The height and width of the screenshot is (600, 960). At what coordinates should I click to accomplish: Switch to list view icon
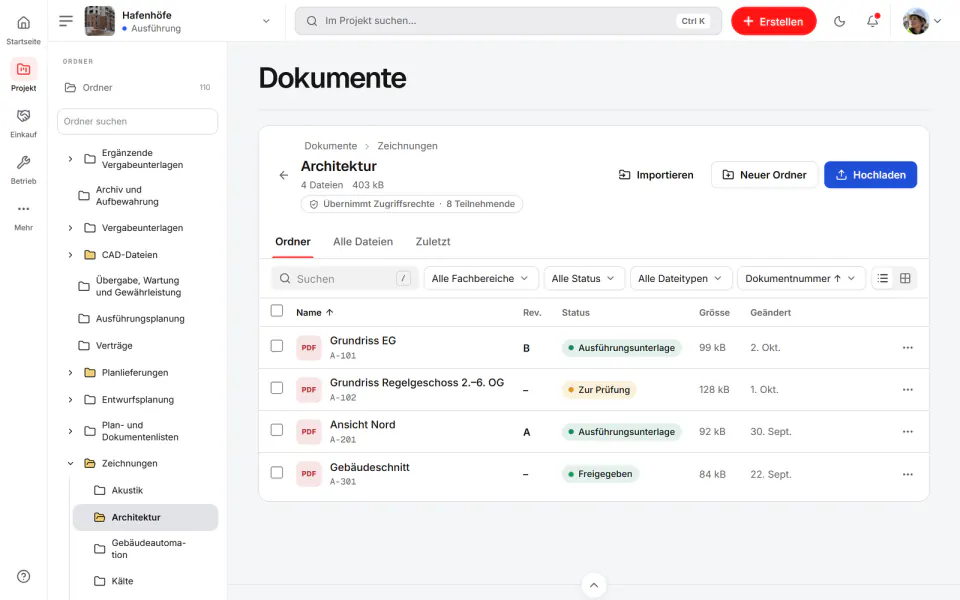click(882, 279)
